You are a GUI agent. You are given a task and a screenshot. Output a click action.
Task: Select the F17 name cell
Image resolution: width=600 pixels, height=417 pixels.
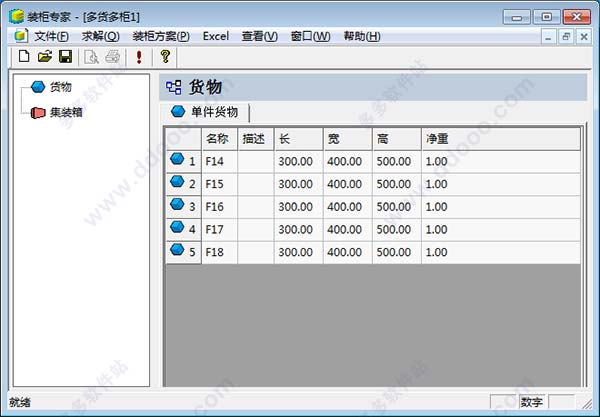219,230
